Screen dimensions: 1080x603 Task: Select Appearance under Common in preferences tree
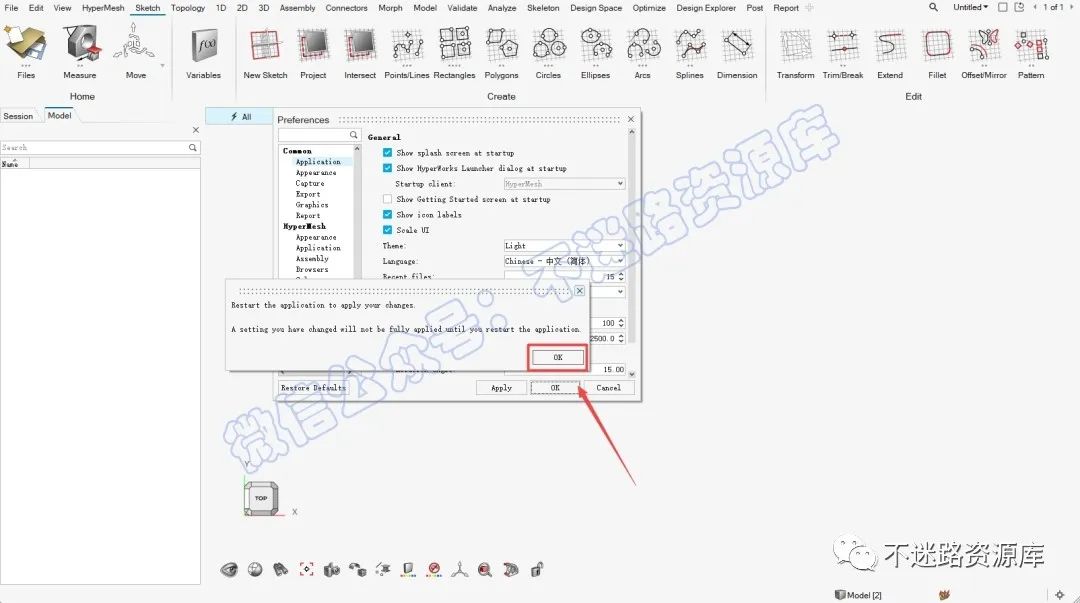[316, 172]
